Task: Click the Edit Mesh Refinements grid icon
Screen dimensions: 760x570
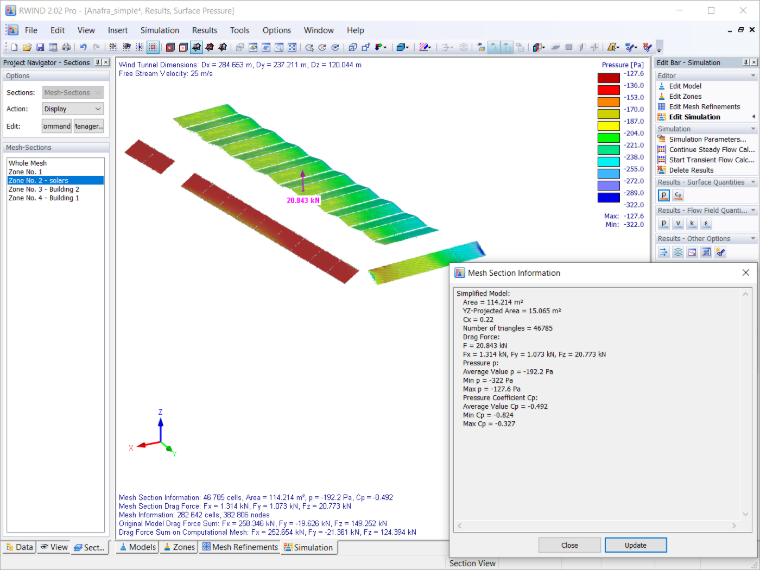Action: [662, 106]
